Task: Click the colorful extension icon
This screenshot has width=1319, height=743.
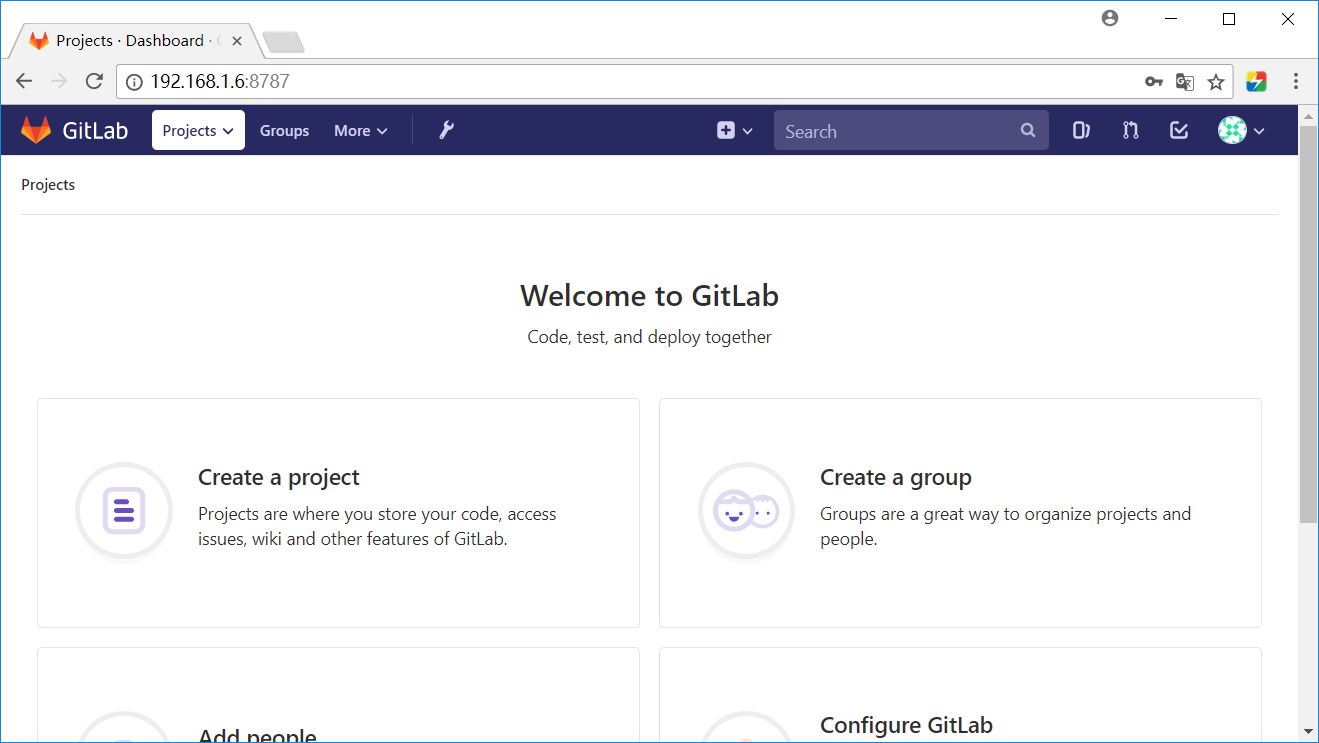Action: click(1257, 82)
